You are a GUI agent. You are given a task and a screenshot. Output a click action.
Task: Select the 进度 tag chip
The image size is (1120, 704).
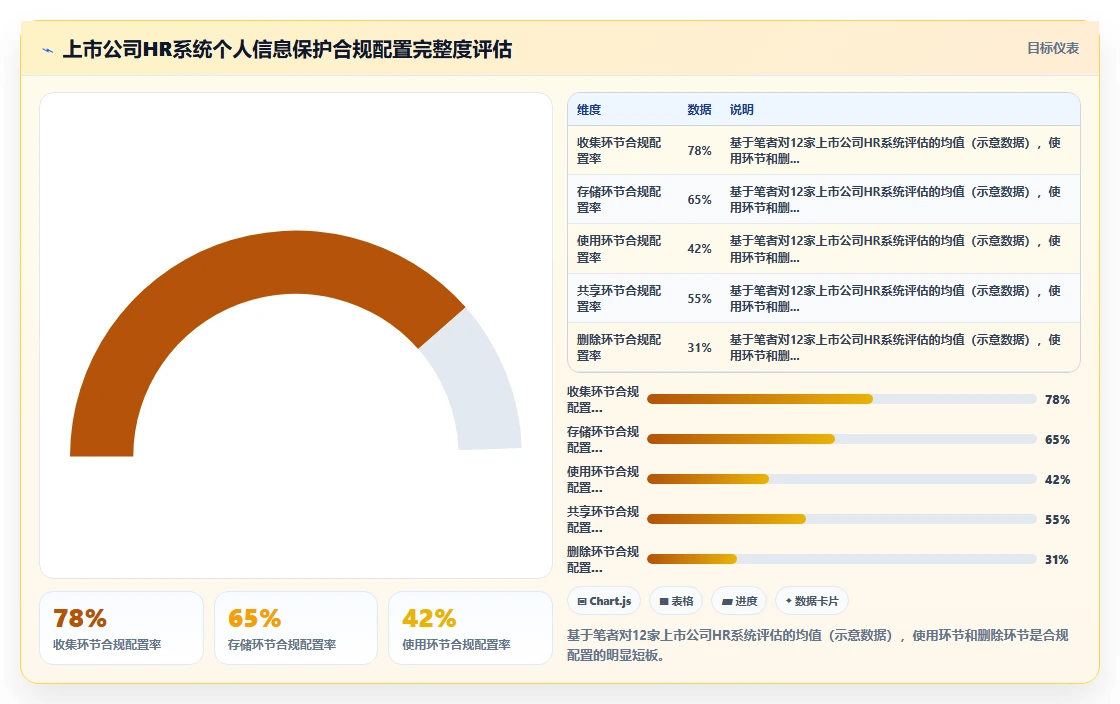[739, 601]
